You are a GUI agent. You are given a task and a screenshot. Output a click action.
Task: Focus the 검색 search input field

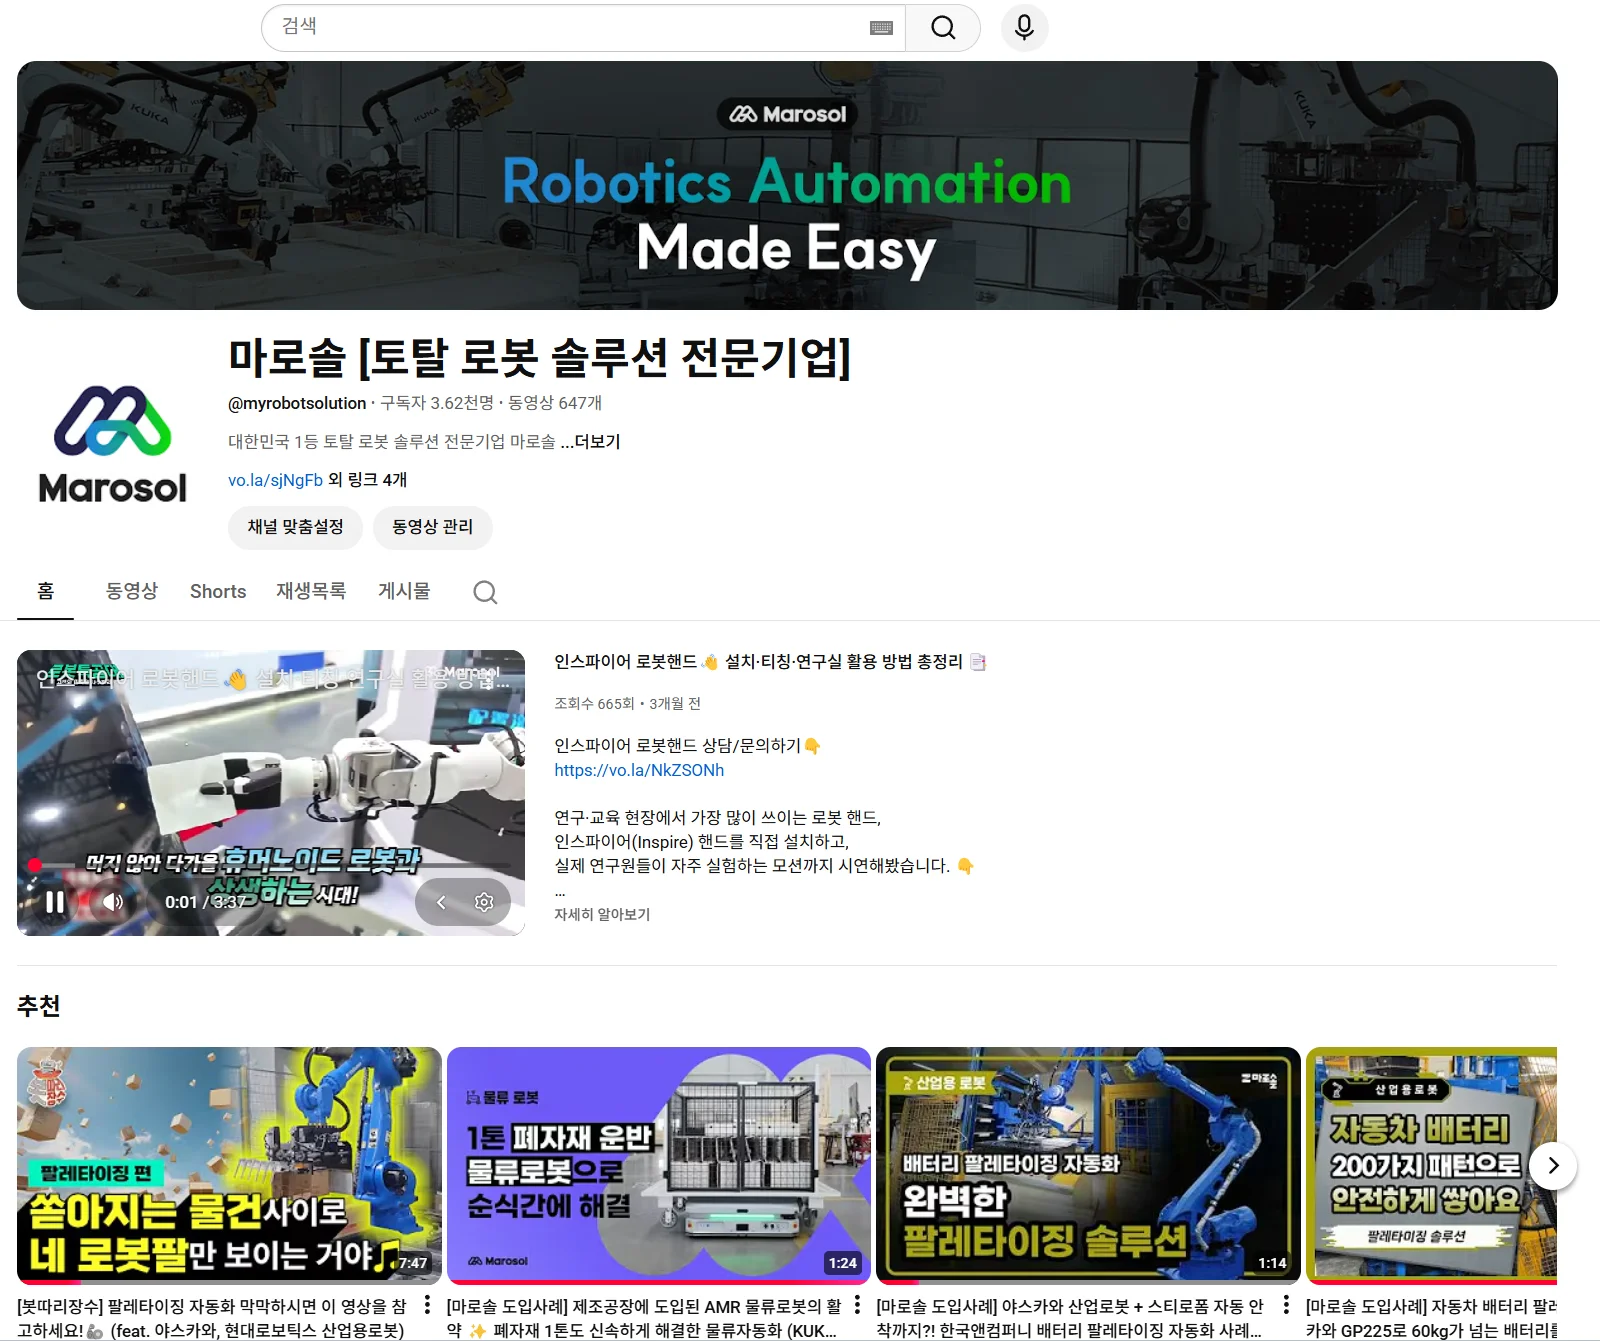[x=583, y=28]
